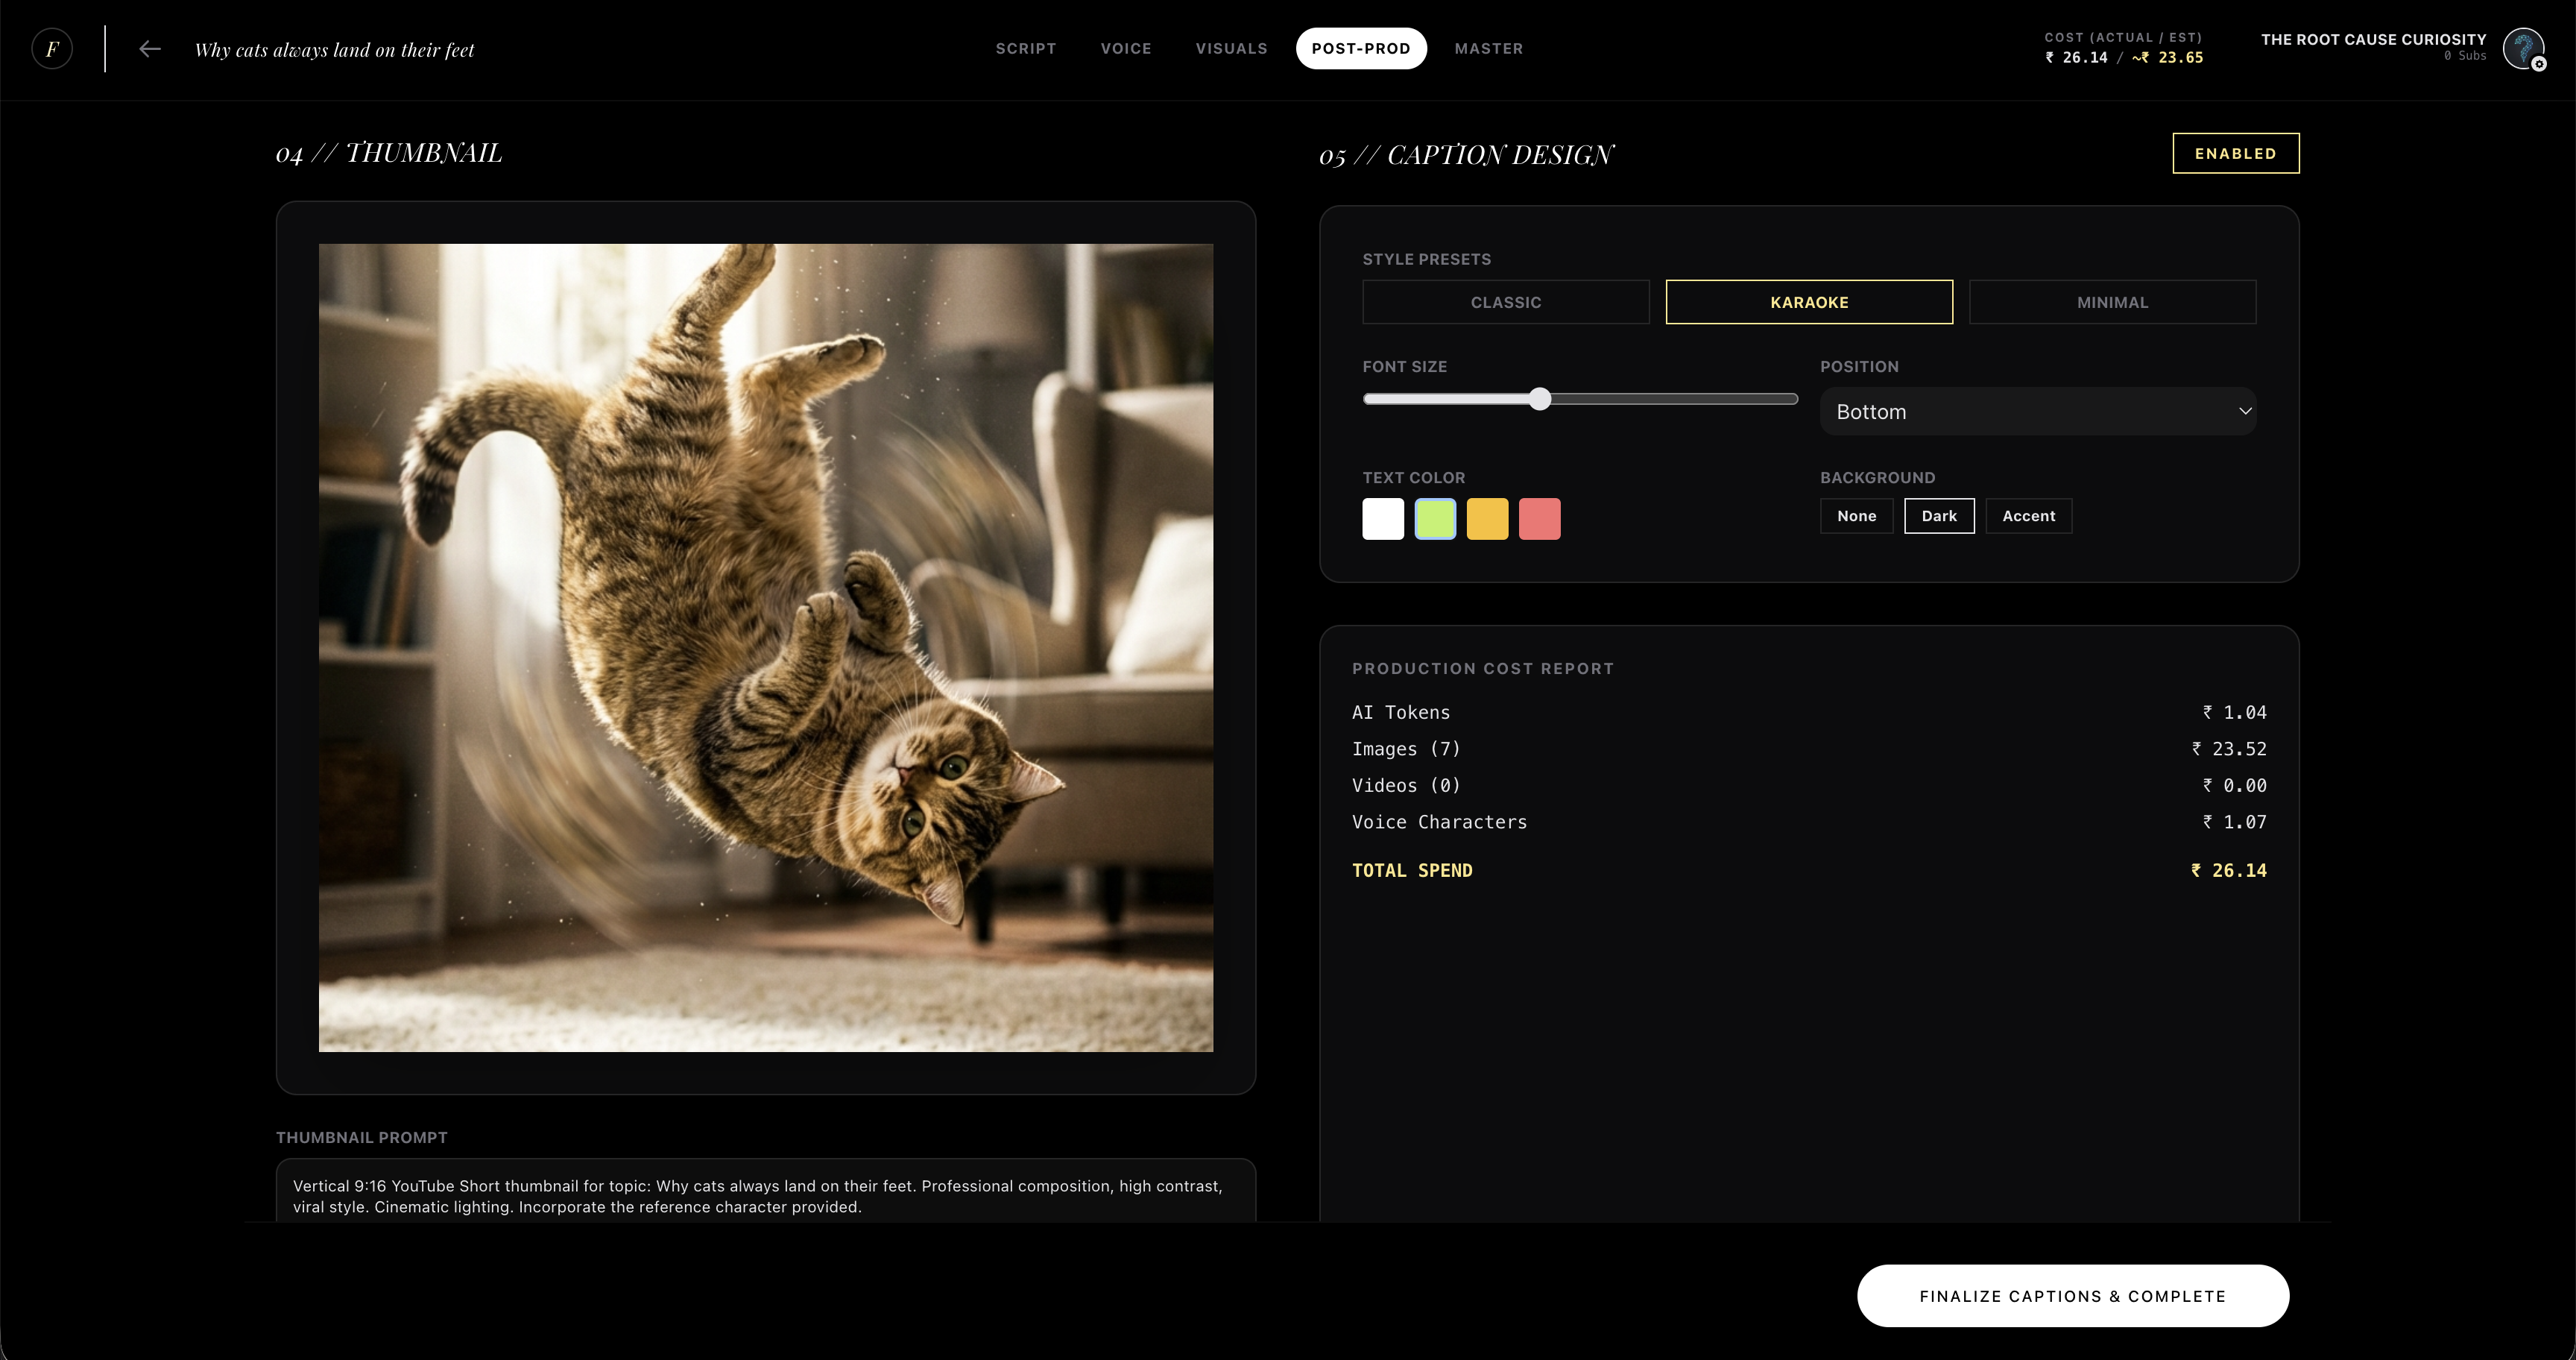Image resolution: width=2576 pixels, height=1360 pixels.
Task: Click Finalize Captions & Complete button
Action: [x=2072, y=1296]
